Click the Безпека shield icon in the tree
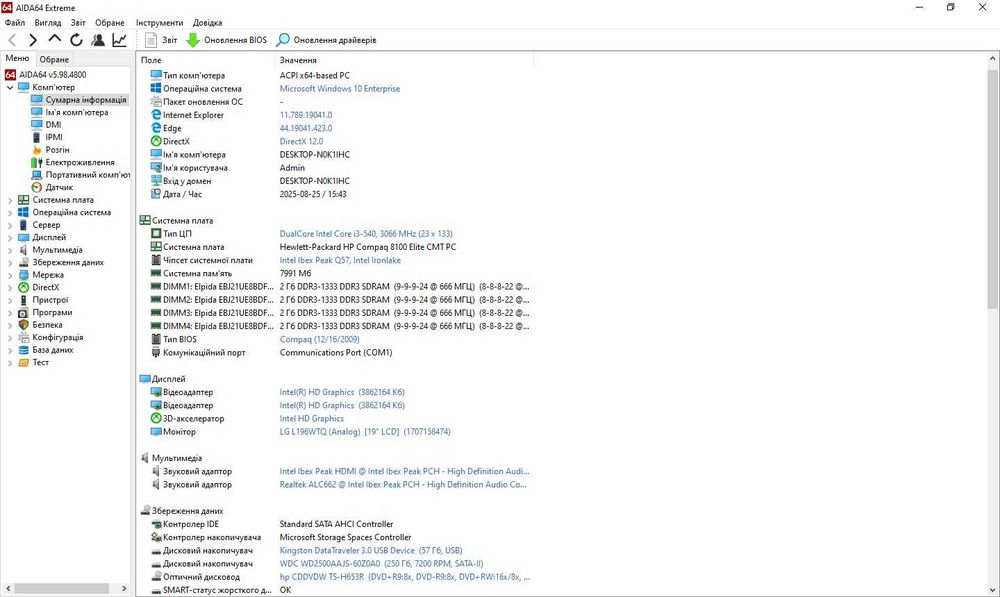The height and width of the screenshot is (597, 1000). pyautogui.click(x=24, y=325)
